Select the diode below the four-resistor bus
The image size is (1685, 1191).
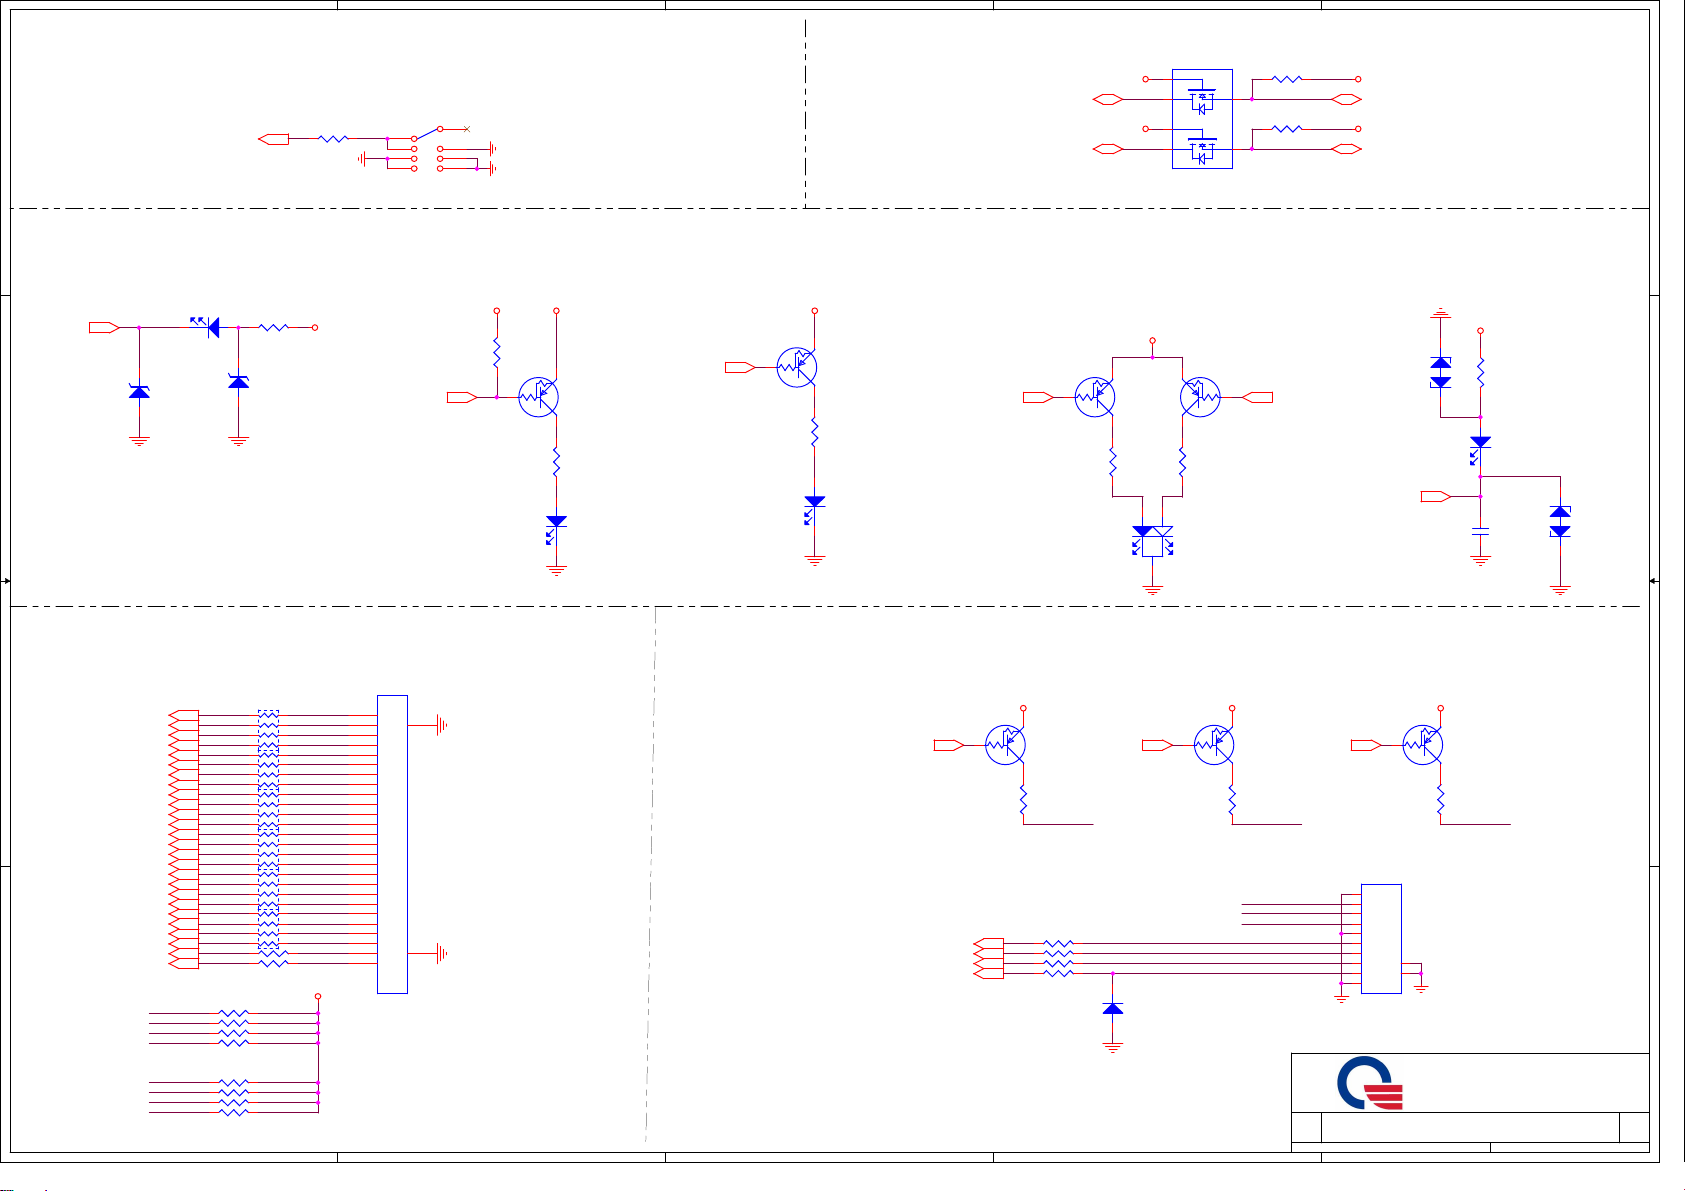[1112, 1009]
